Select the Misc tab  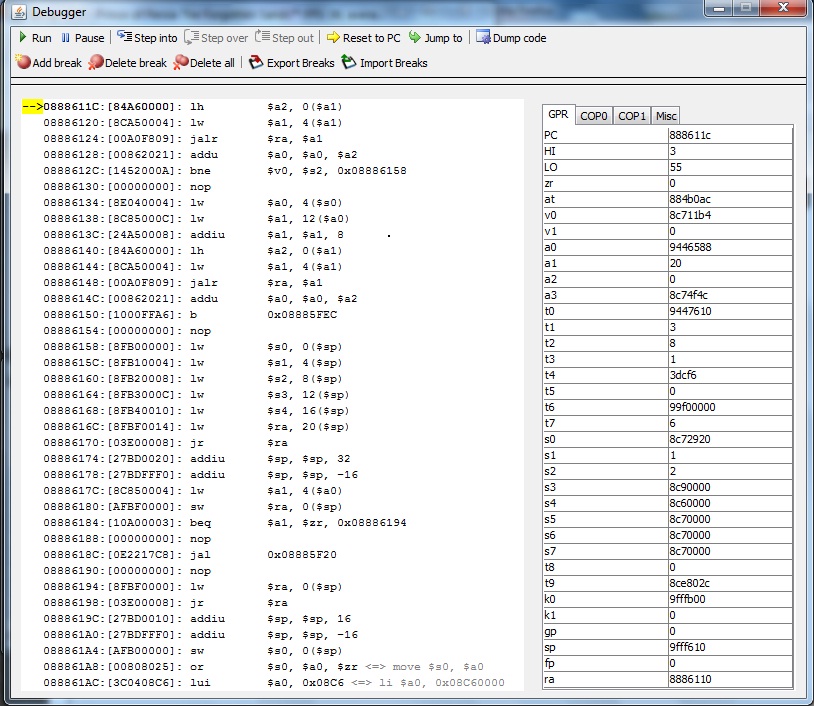coord(666,116)
